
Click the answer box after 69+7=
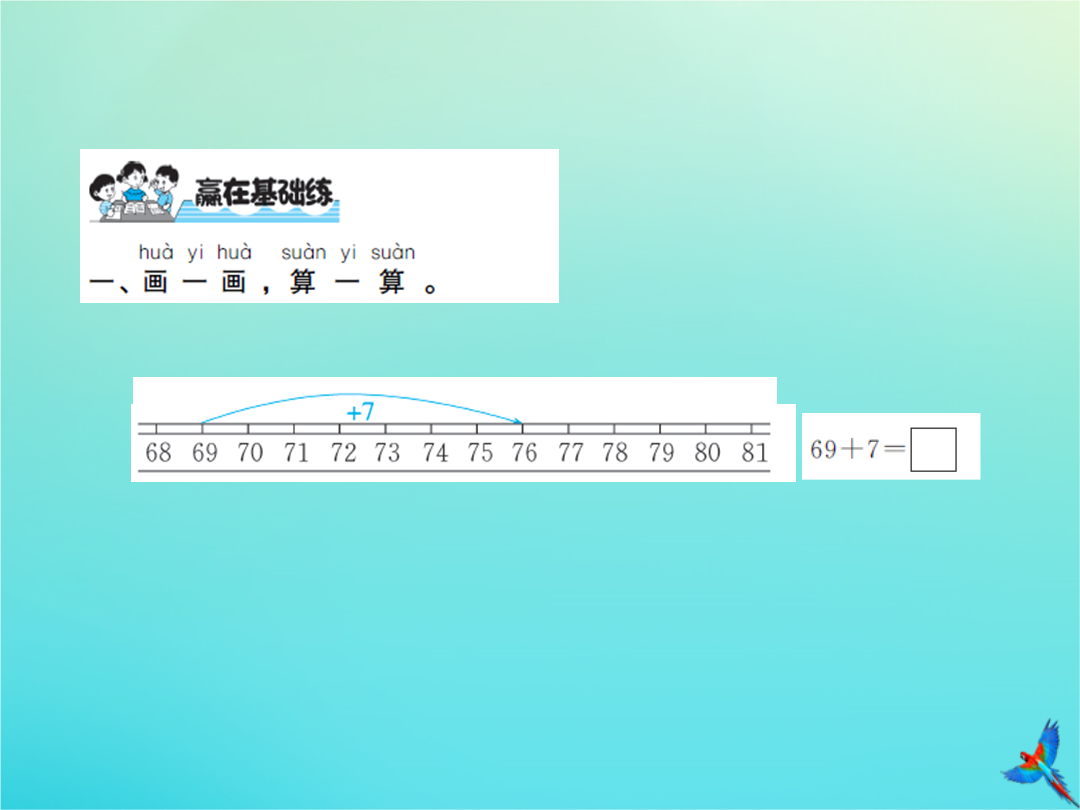coord(933,450)
